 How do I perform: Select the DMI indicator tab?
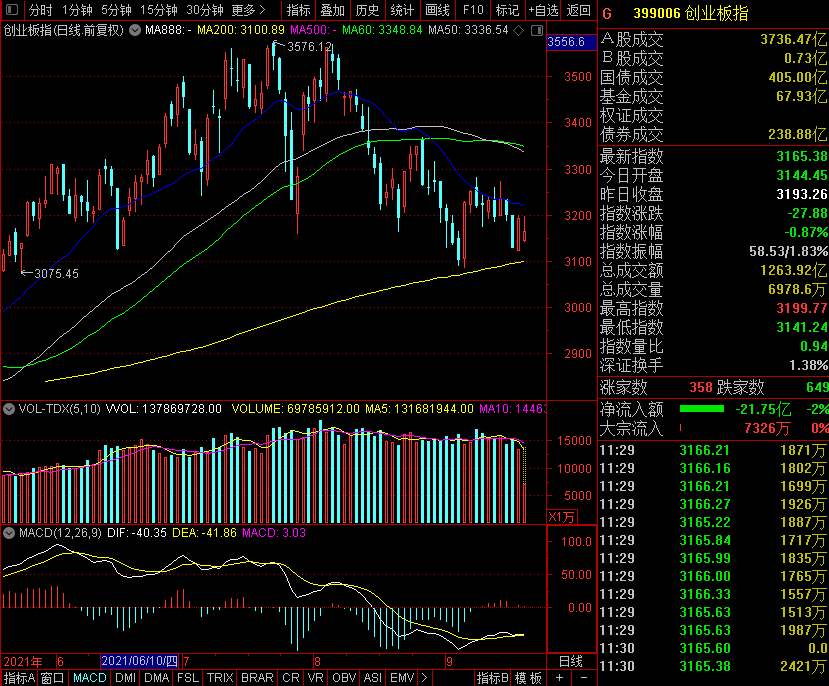125,678
